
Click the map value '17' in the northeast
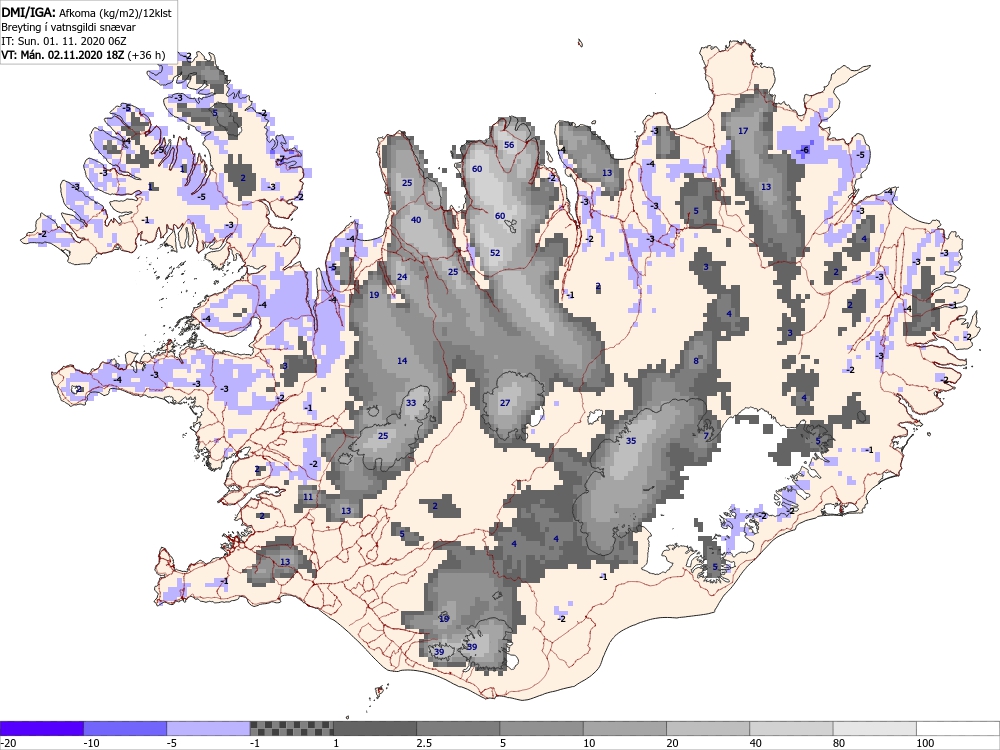pyautogui.click(x=743, y=131)
